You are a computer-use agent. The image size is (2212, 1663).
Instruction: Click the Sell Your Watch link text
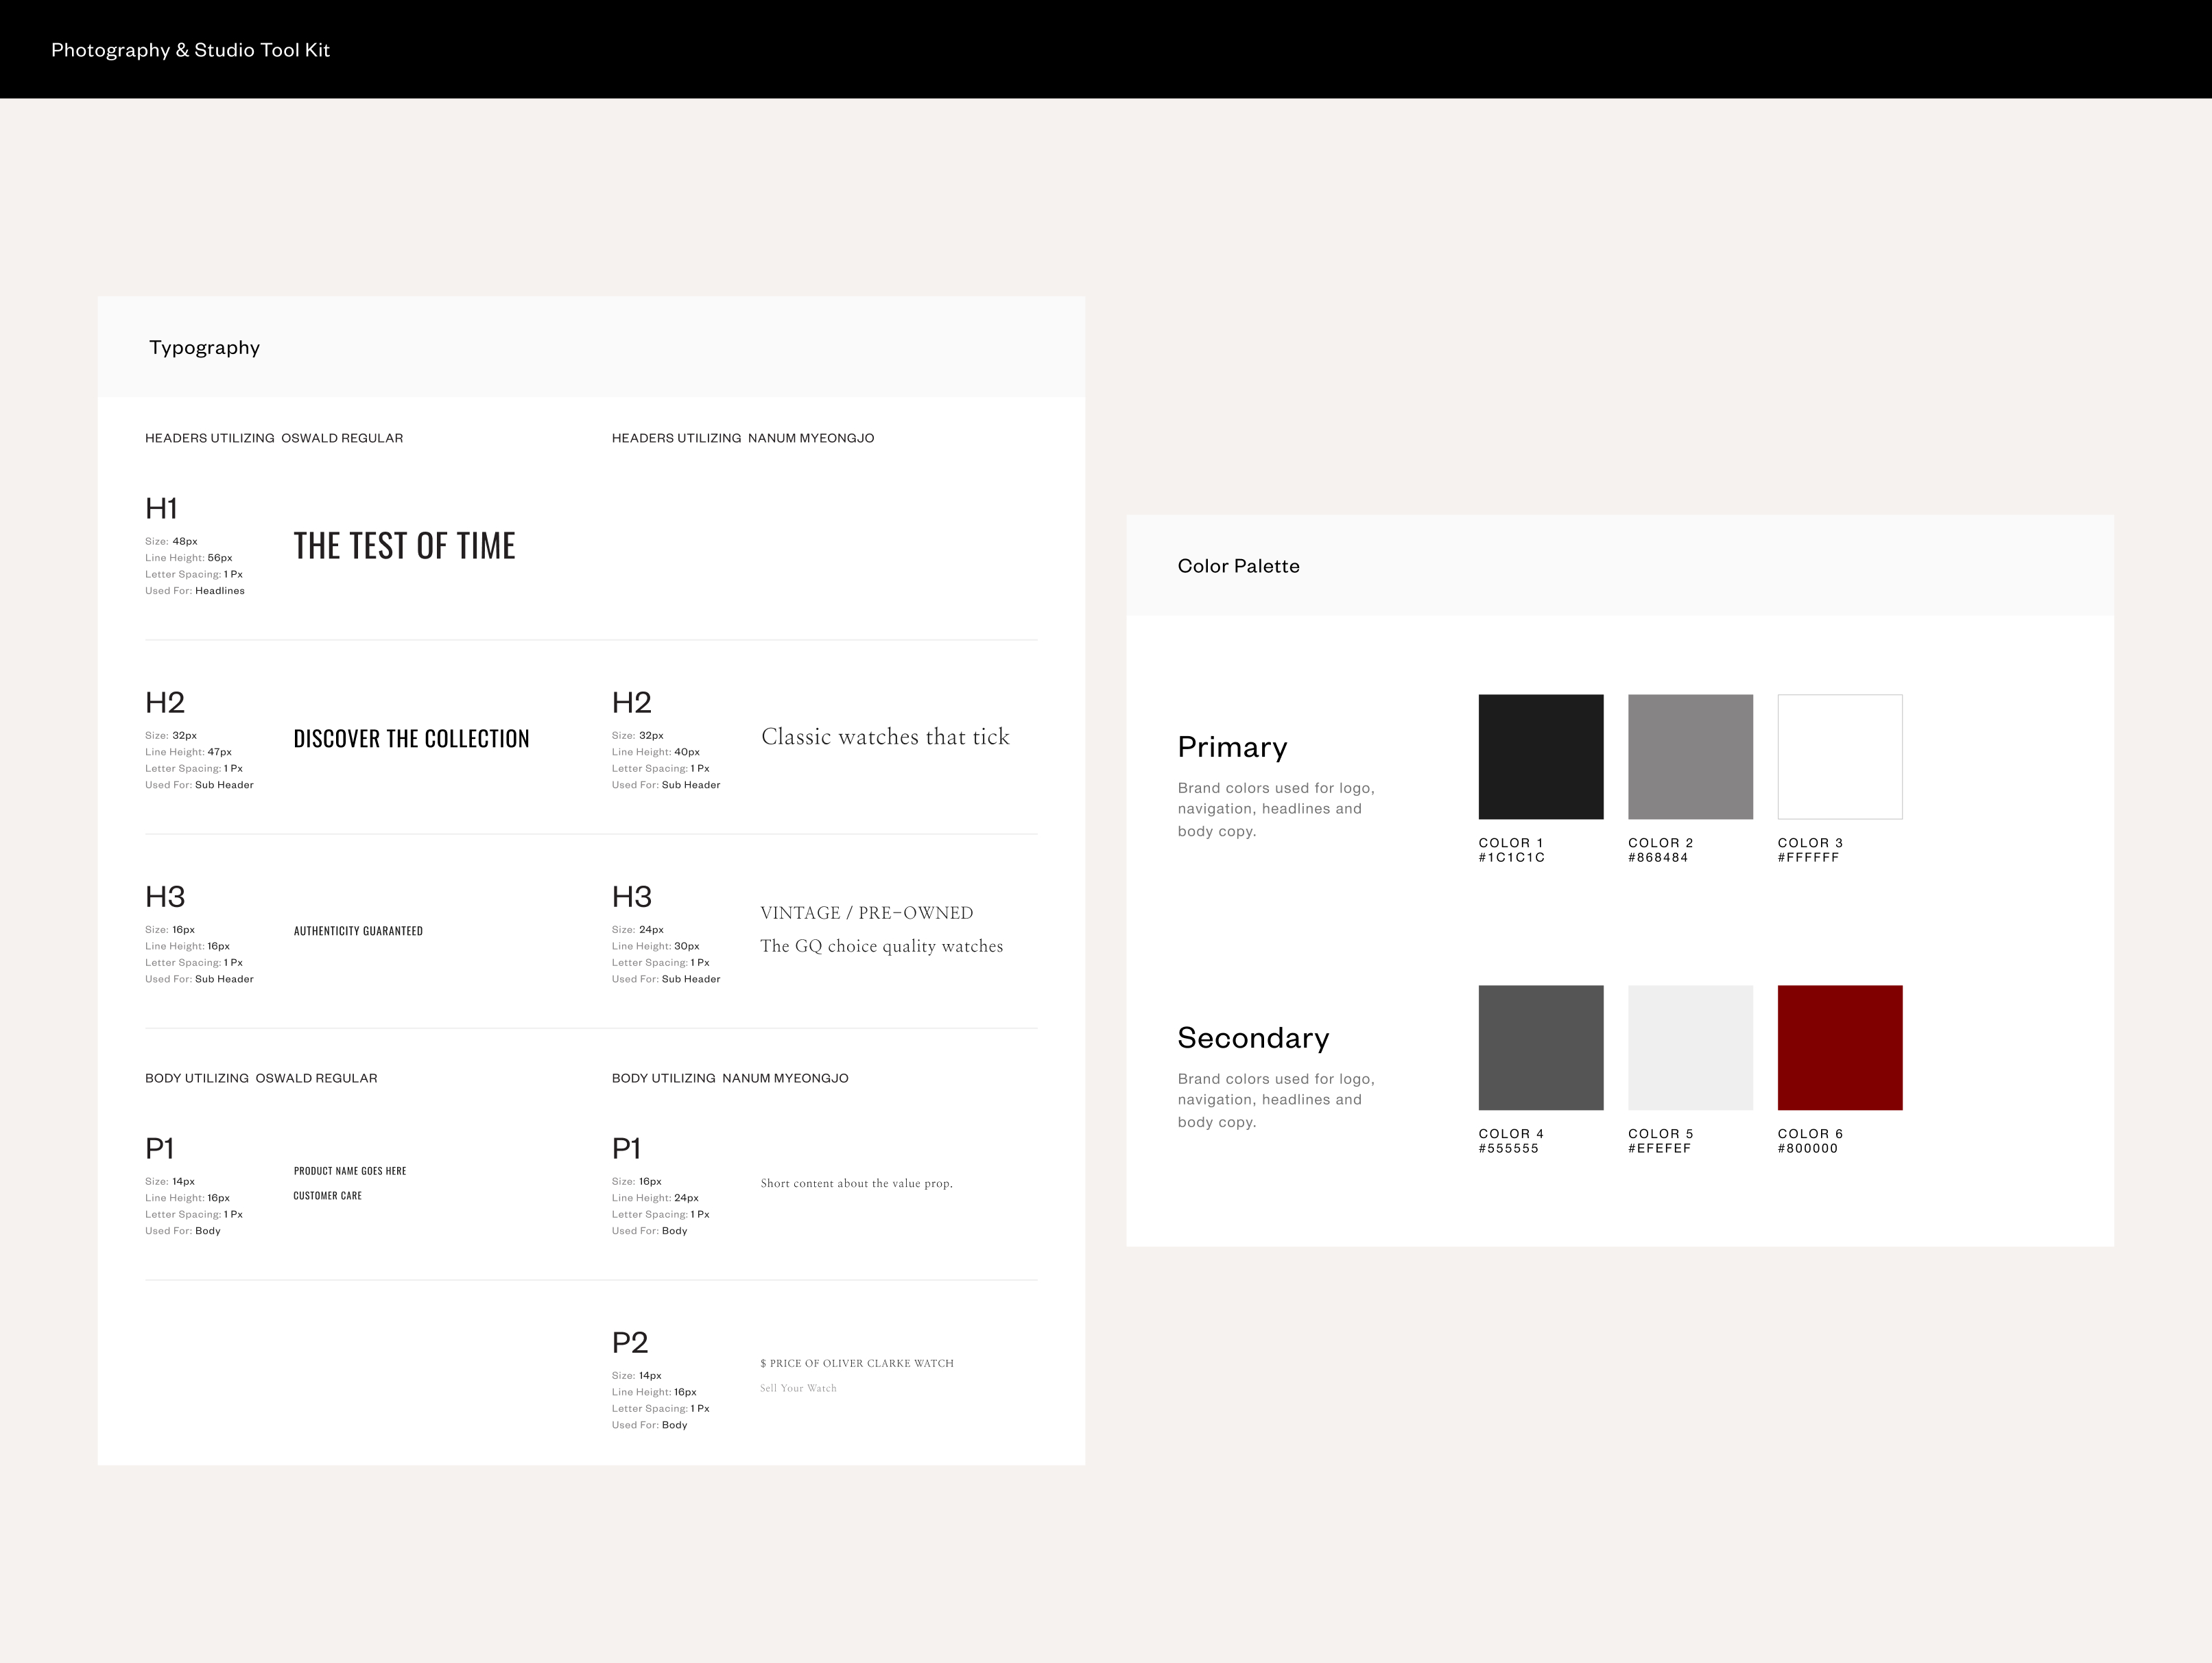tap(798, 1388)
